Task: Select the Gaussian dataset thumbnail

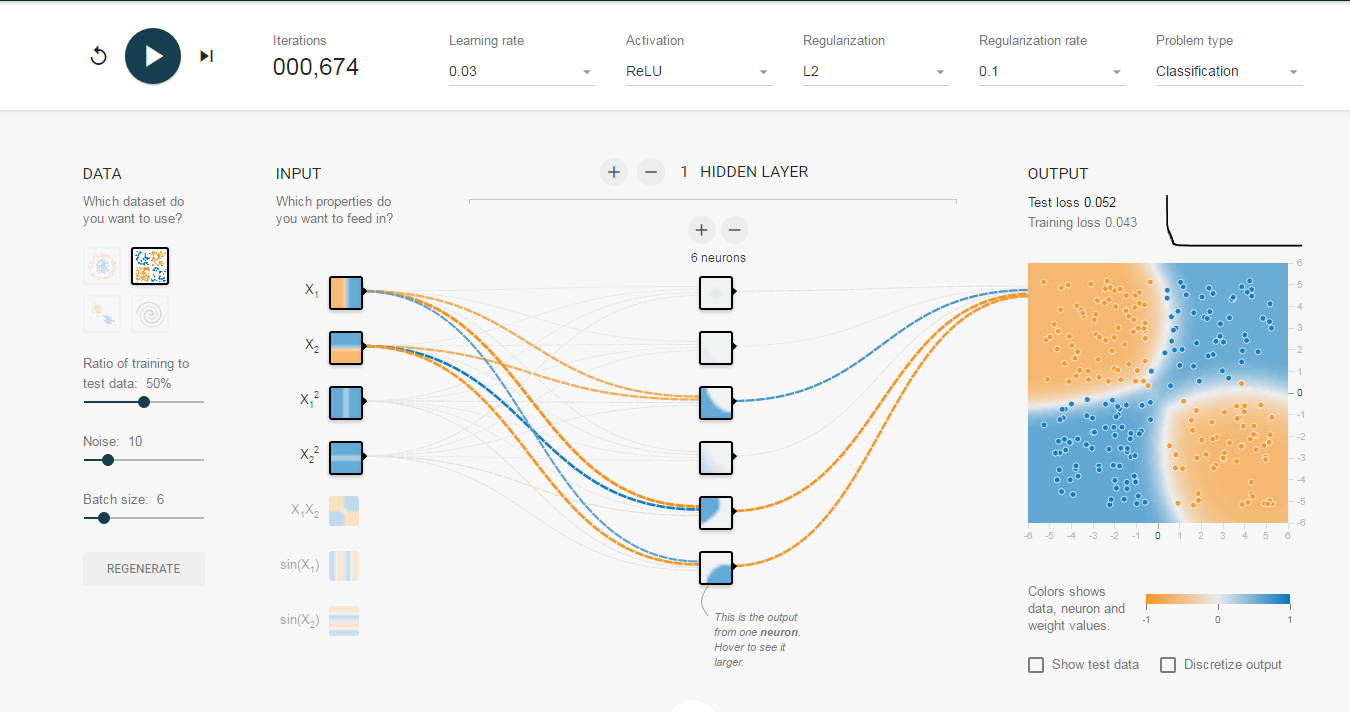Action: click(x=102, y=314)
